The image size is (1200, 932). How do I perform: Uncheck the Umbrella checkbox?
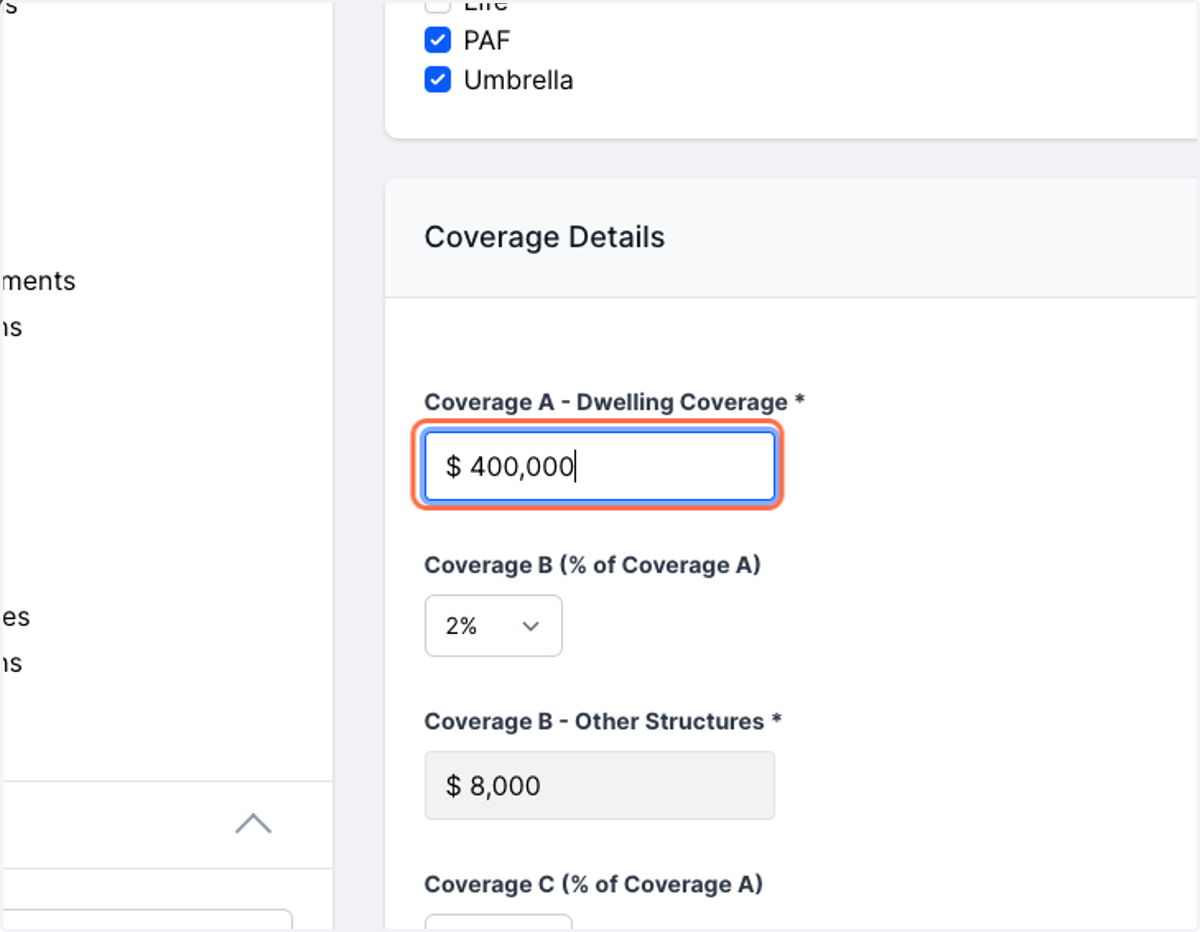[437, 80]
